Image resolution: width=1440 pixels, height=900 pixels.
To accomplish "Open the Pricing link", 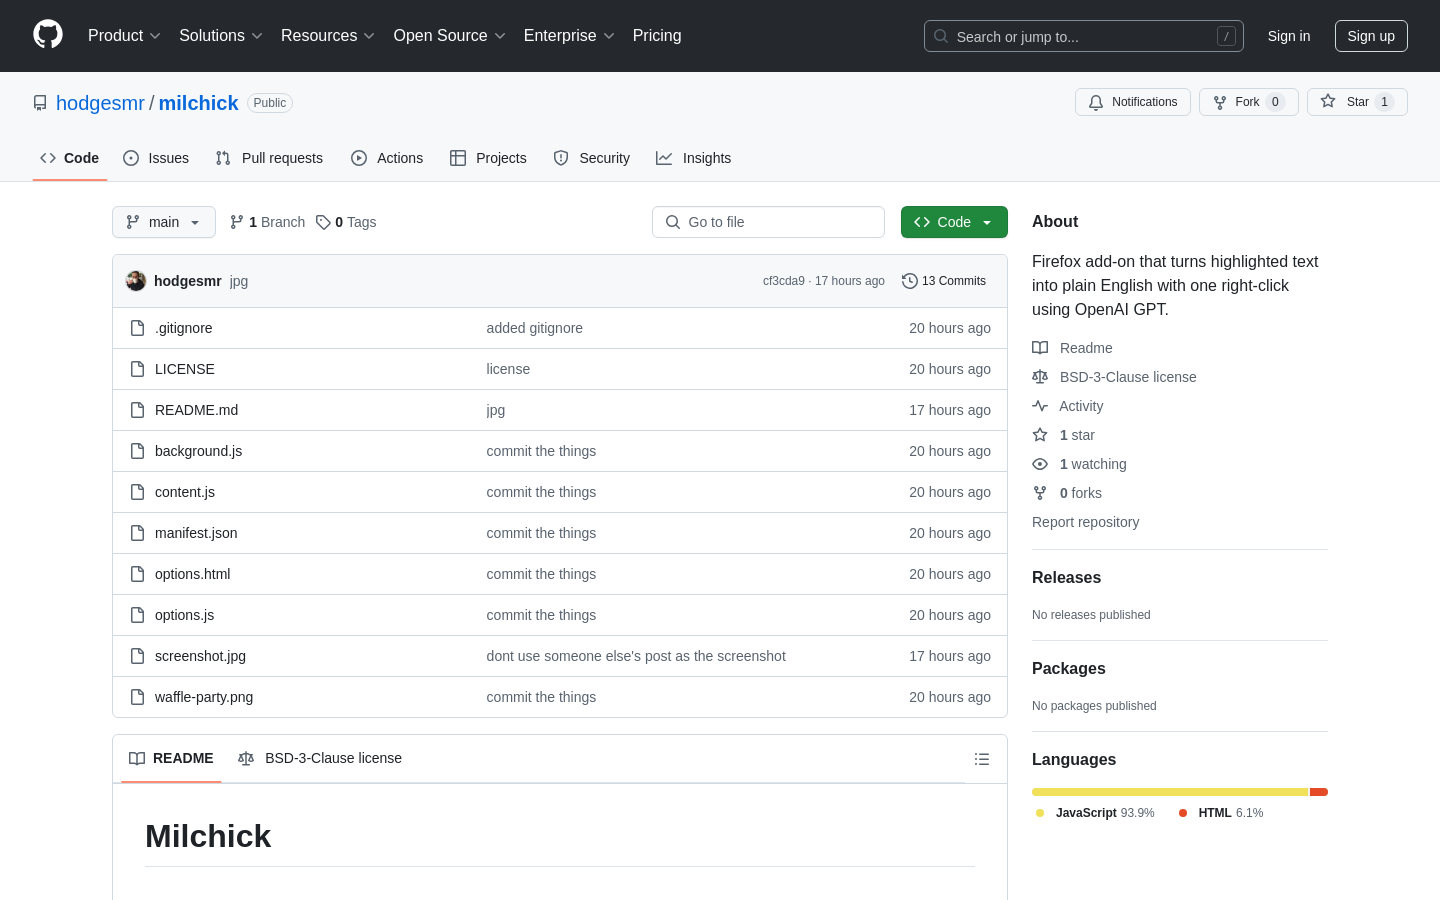I will 657,36.
